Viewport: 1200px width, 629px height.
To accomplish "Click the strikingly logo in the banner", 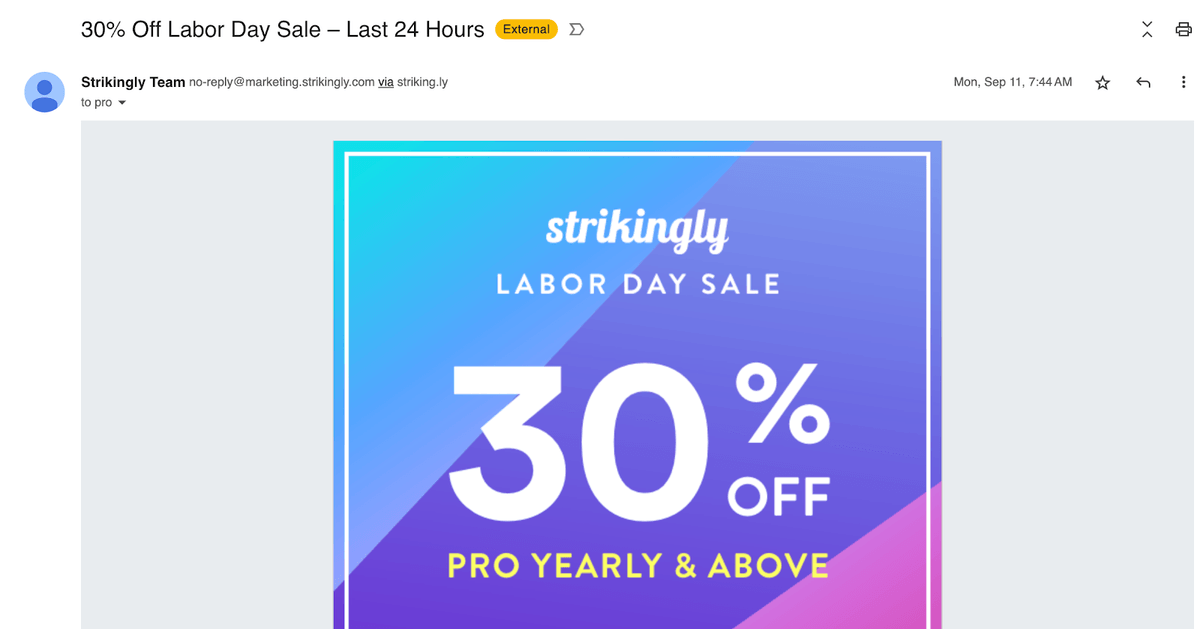I will click(x=637, y=229).
